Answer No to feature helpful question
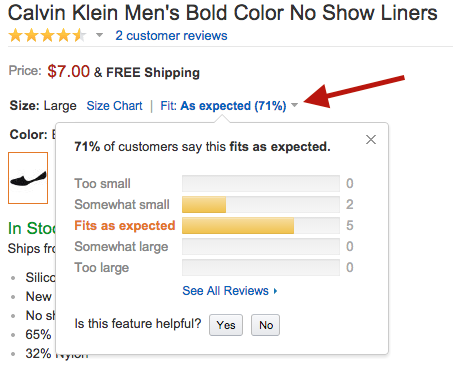 point(266,325)
